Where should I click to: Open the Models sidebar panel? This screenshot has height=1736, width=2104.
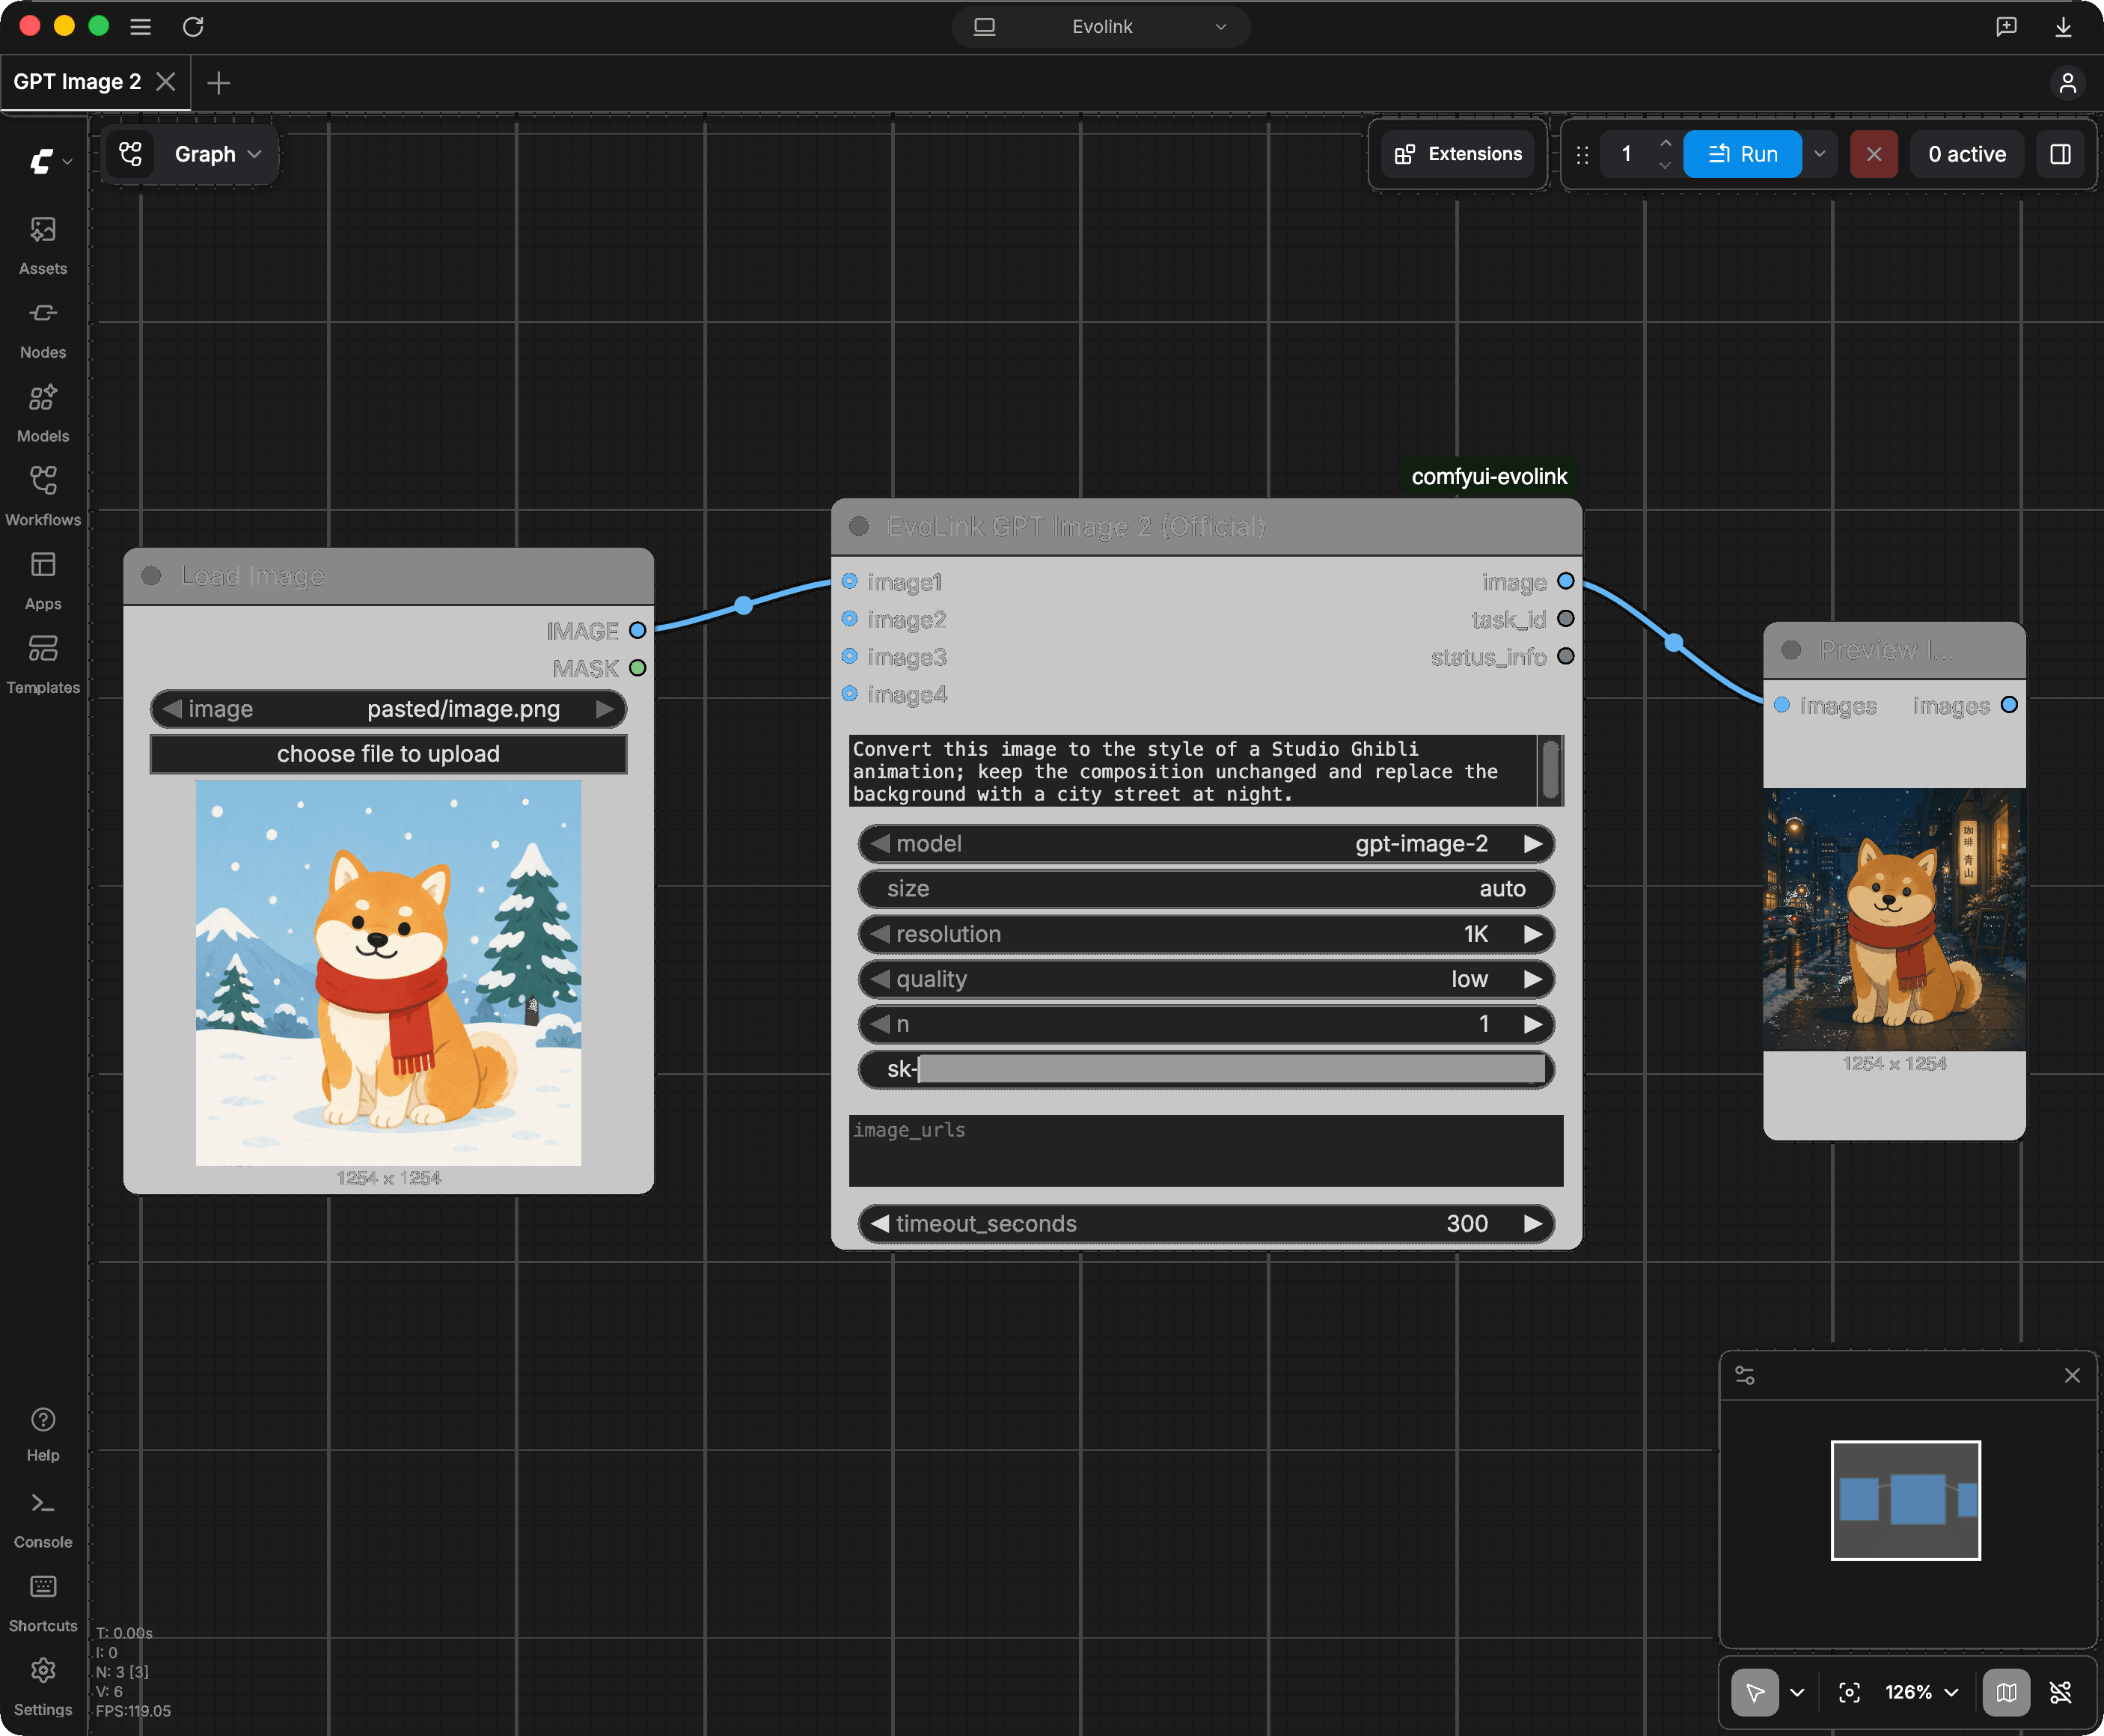click(x=43, y=414)
